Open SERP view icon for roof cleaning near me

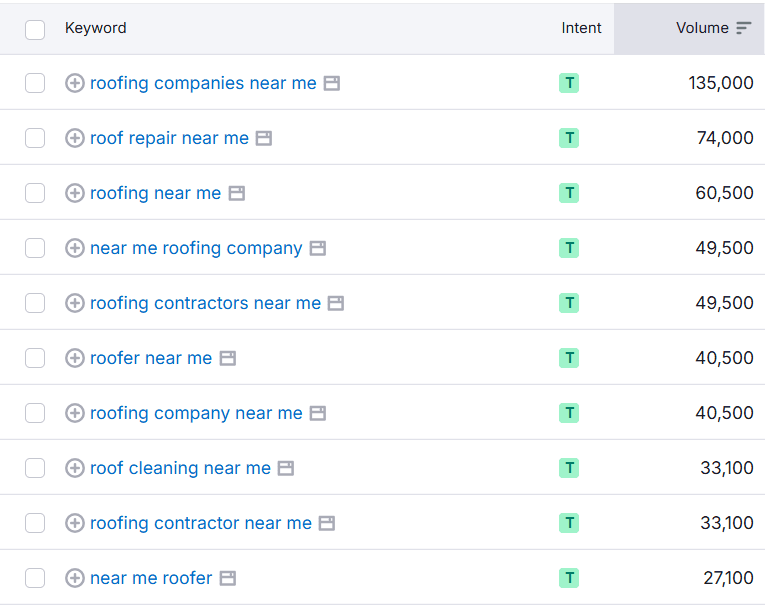pos(285,468)
